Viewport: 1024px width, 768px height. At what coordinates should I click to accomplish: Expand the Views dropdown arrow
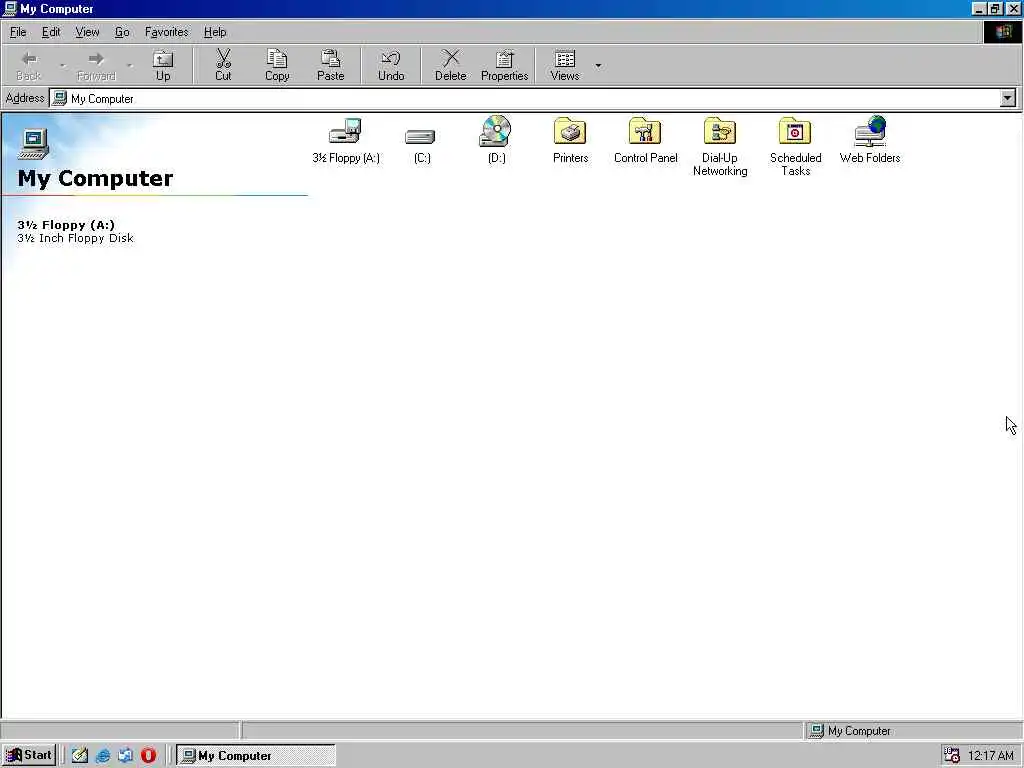click(x=598, y=65)
